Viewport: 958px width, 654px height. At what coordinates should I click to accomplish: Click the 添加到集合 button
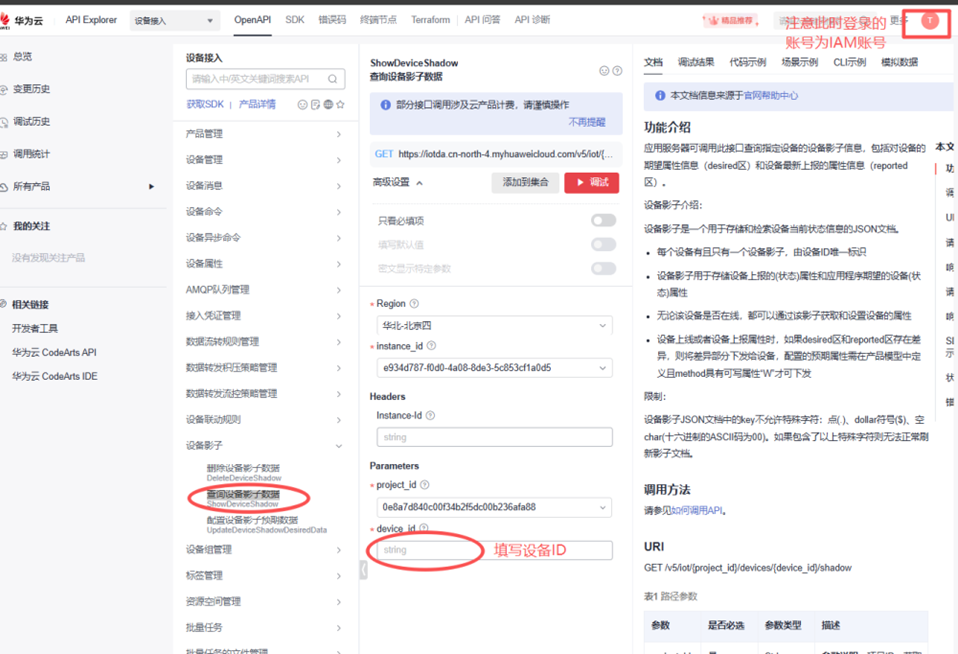pyautogui.click(x=525, y=183)
